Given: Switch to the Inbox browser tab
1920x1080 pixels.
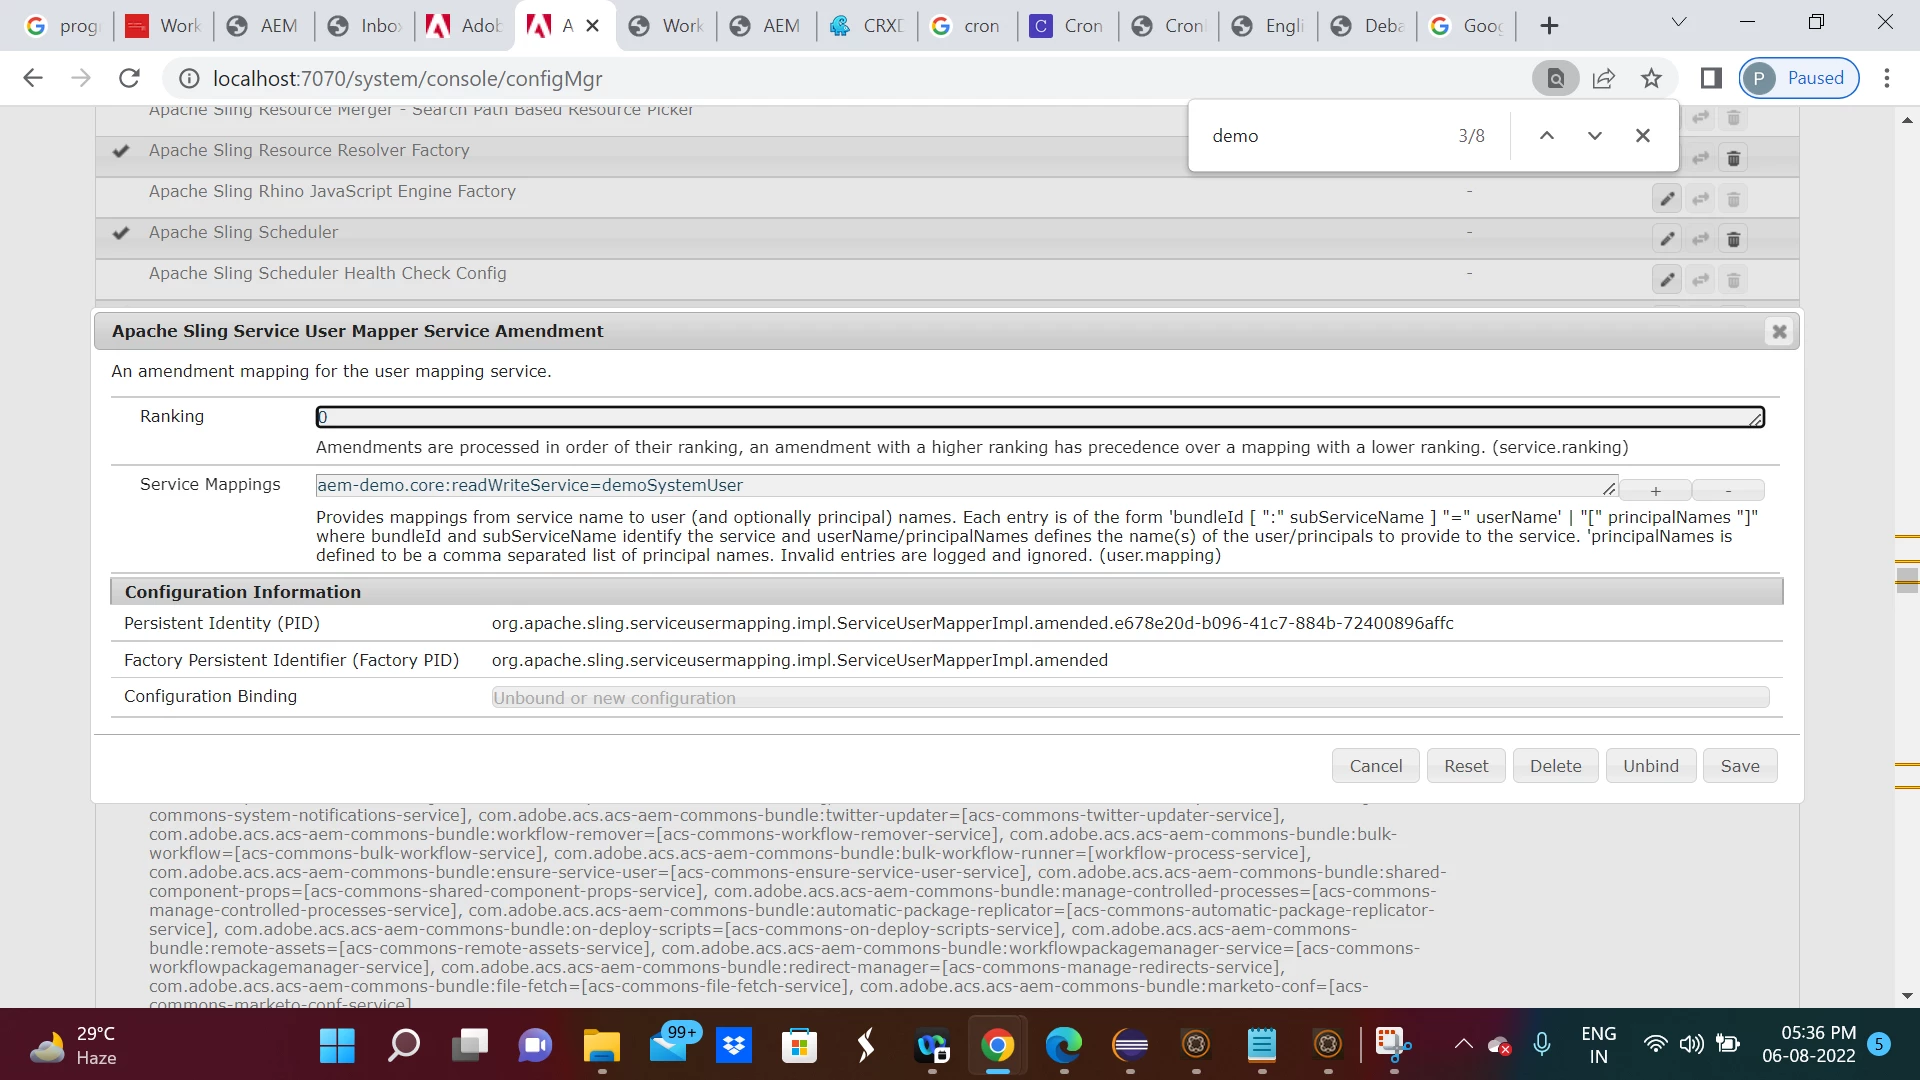Looking at the screenshot, I should tap(366, 26).
